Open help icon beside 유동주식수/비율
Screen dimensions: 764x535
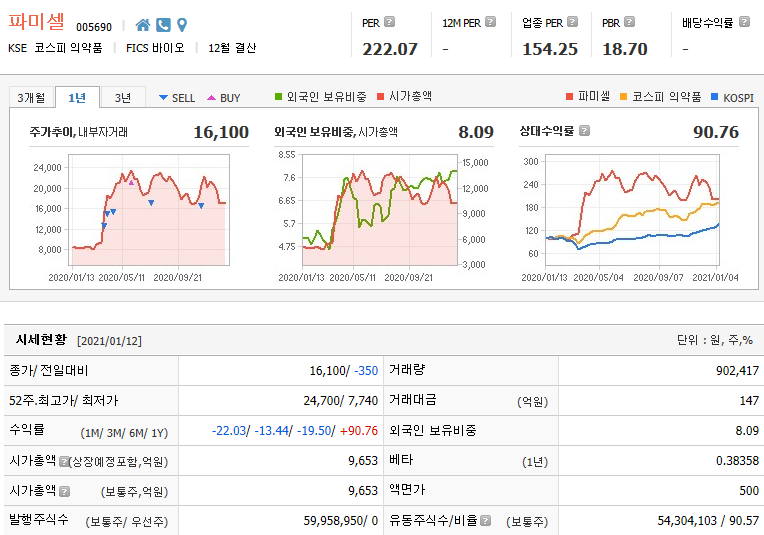(485, 521)
